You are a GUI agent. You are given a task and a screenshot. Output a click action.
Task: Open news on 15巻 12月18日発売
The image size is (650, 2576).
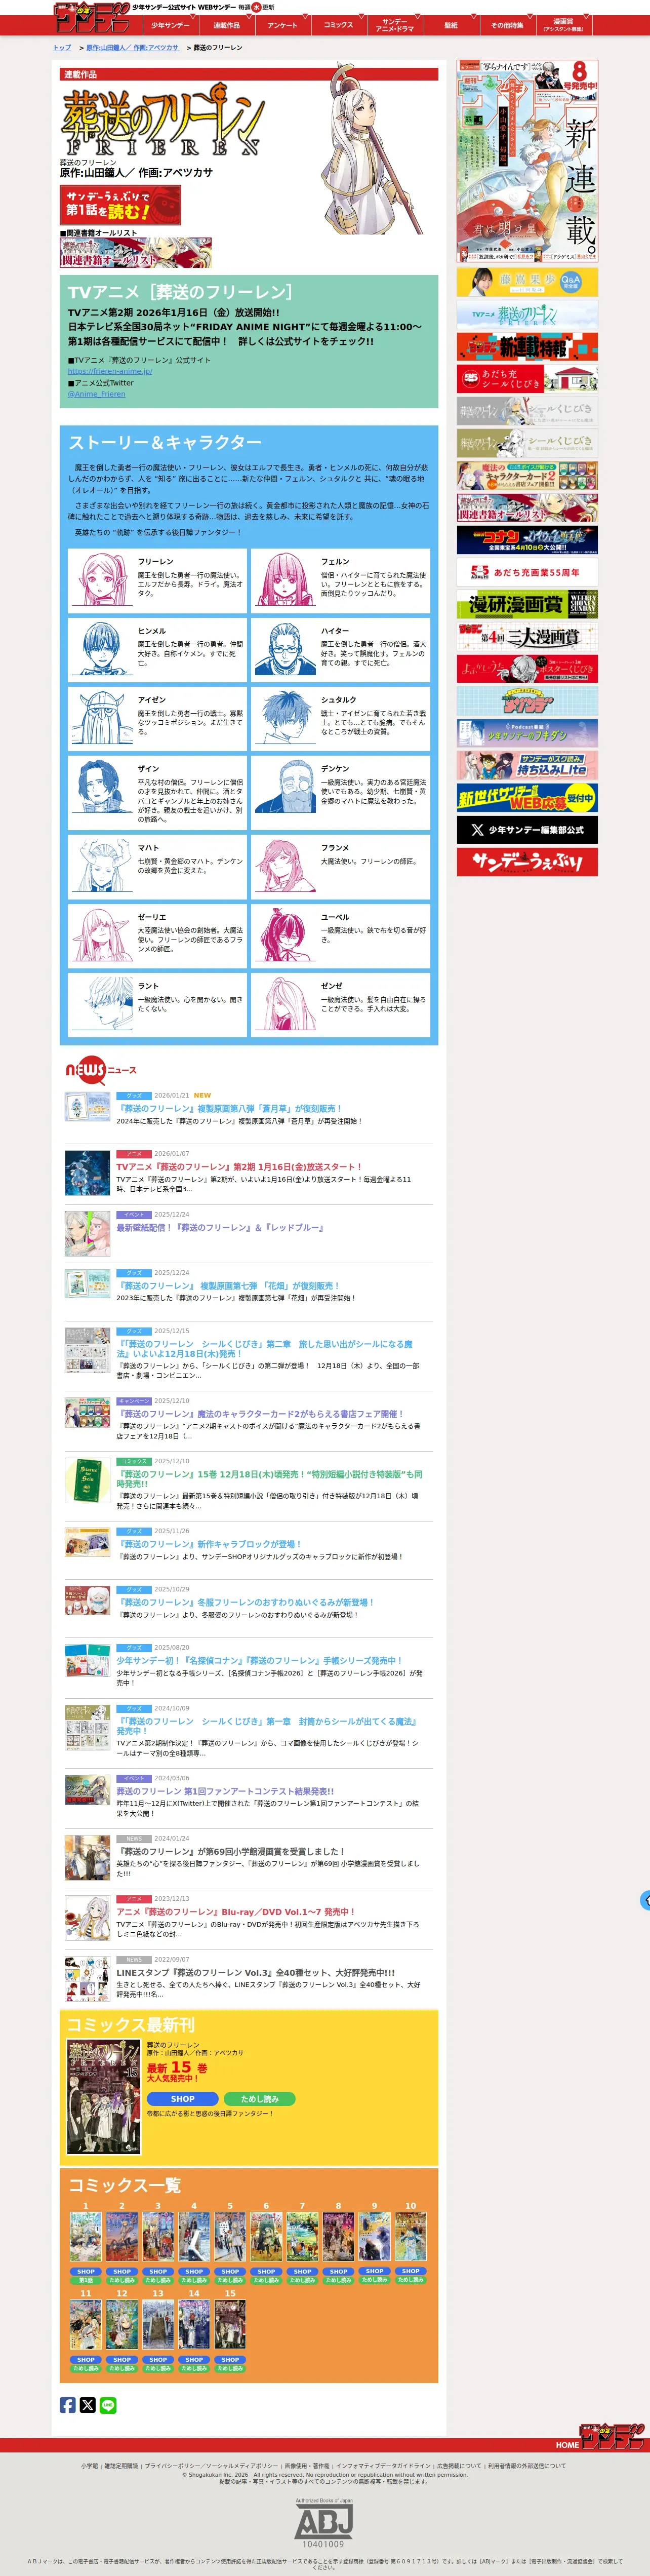click(268, 1479)
